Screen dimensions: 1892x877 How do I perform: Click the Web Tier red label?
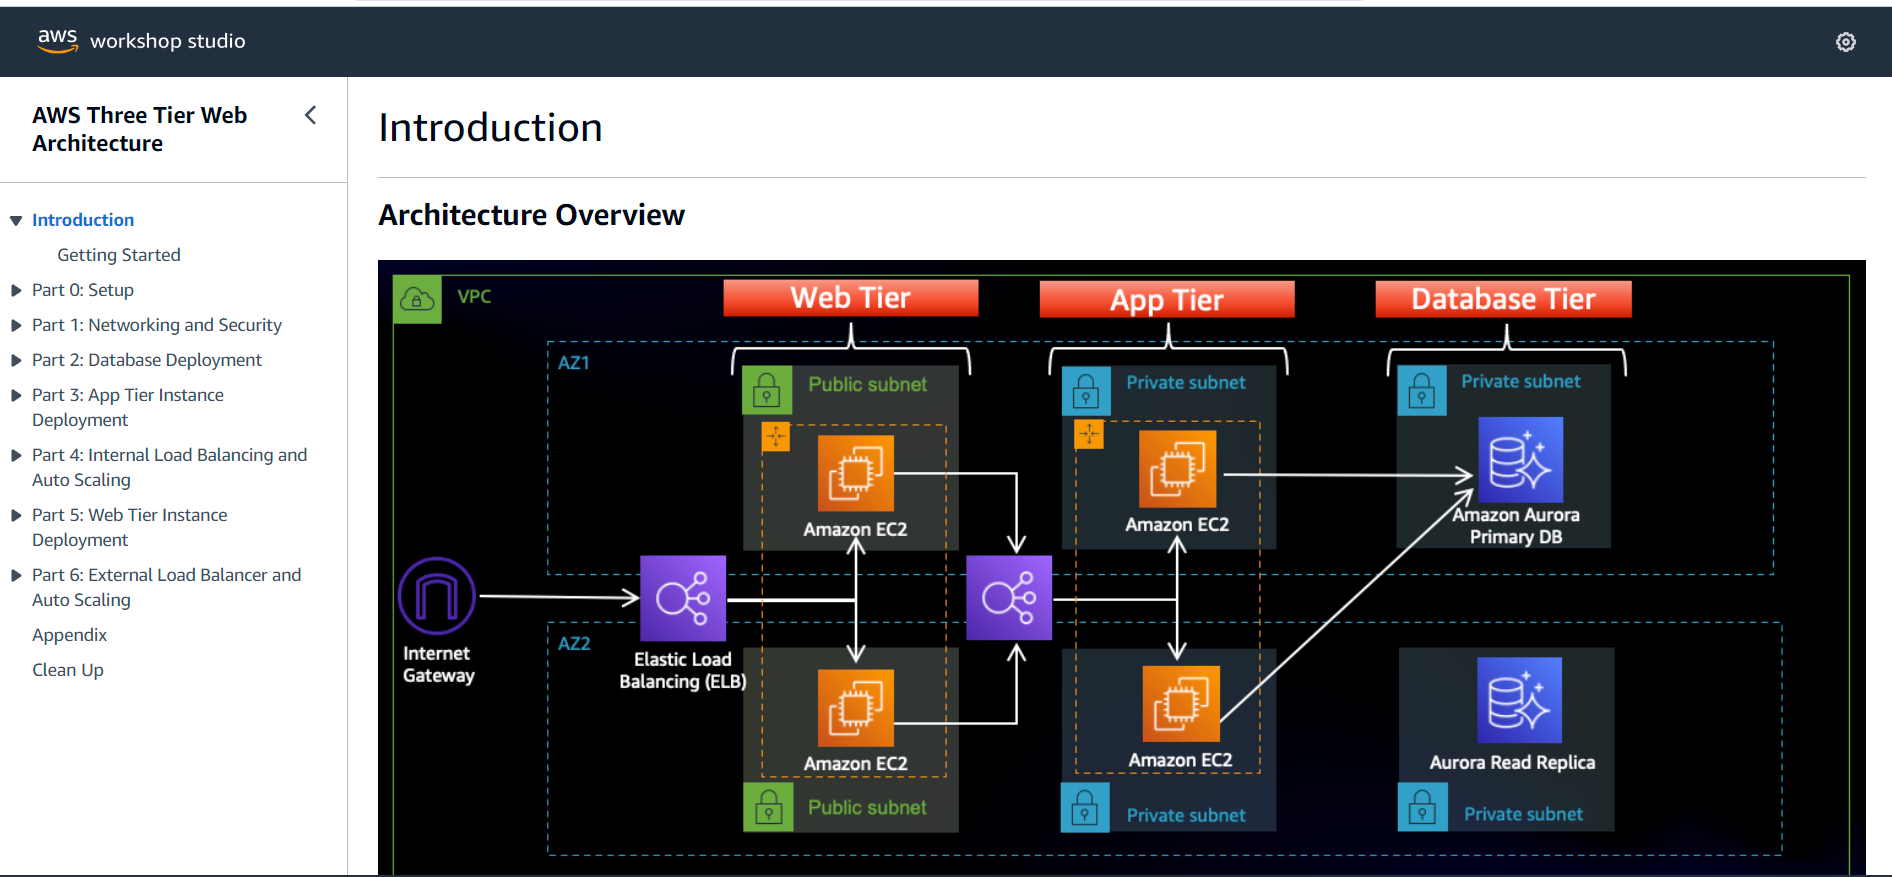click(851, 298)
